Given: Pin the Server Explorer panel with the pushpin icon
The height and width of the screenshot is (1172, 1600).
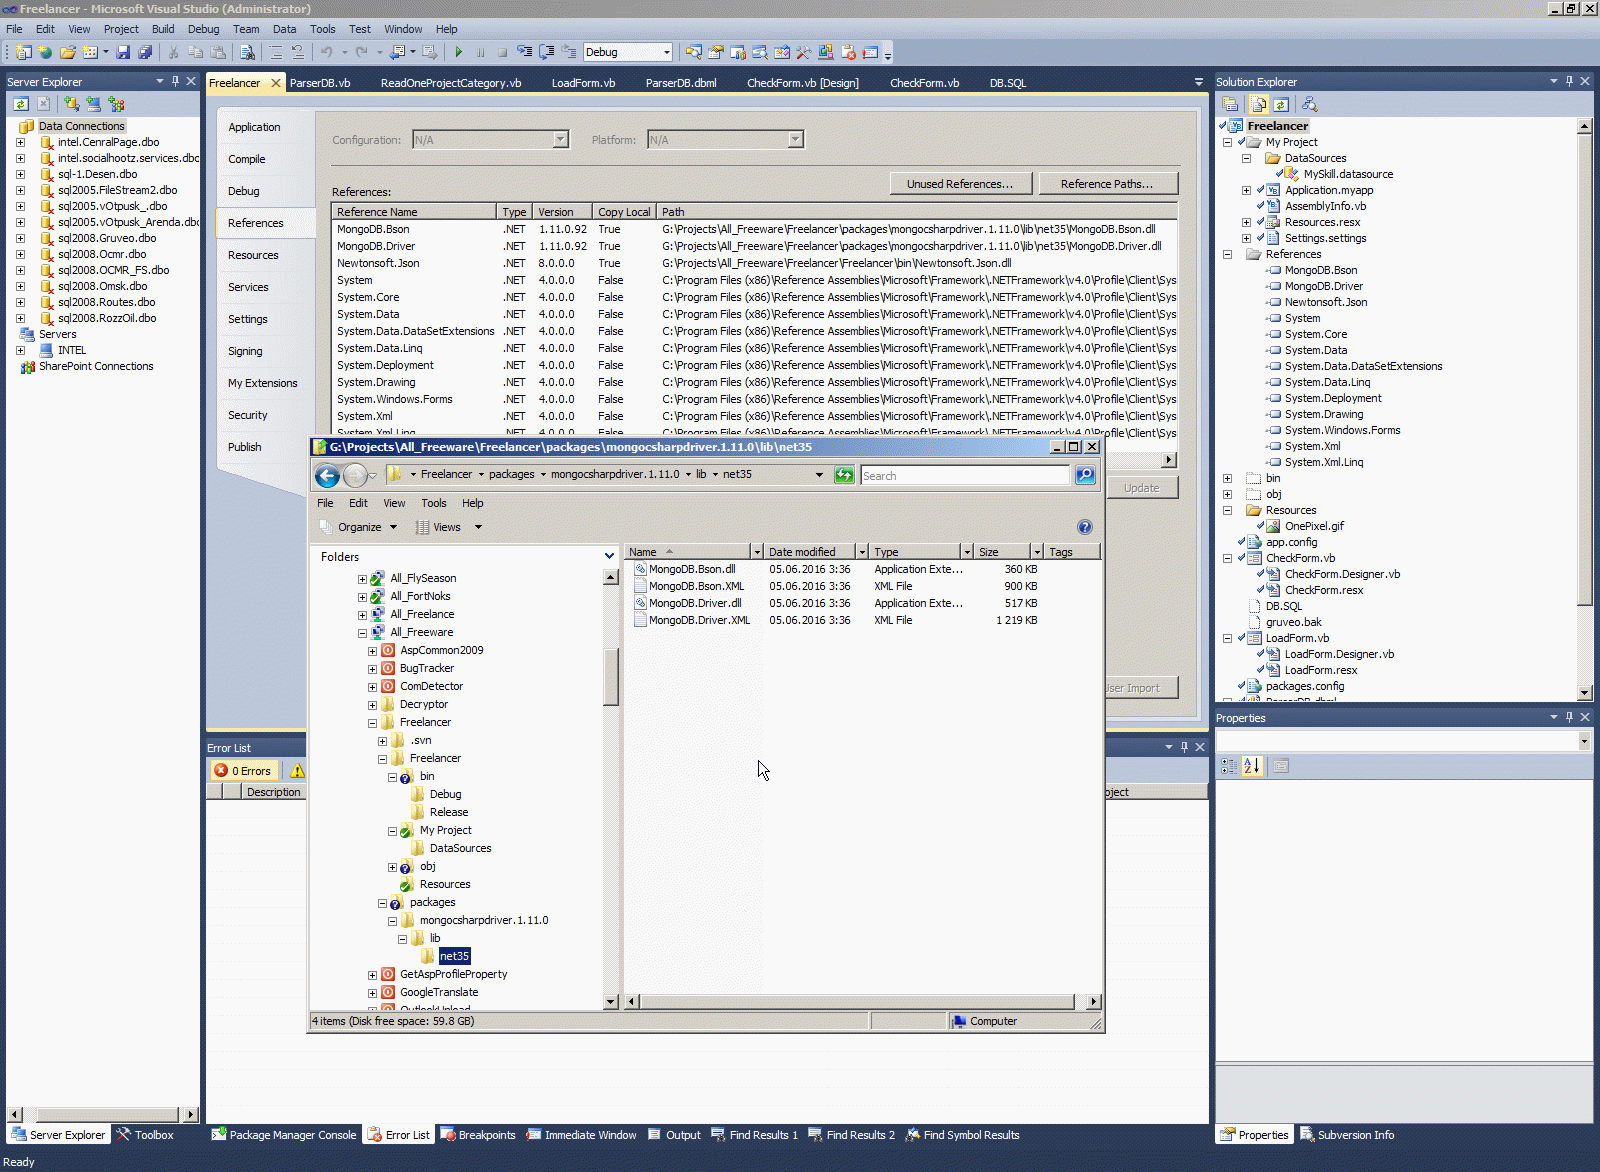Looking at the screenshot, I should pyautogui.click(x=175, y=81).
